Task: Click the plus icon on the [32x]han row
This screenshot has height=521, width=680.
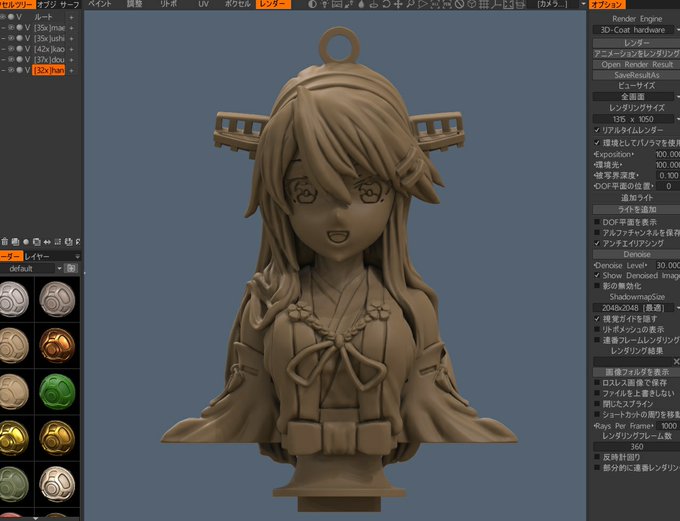Action: [x=72, y=70]
